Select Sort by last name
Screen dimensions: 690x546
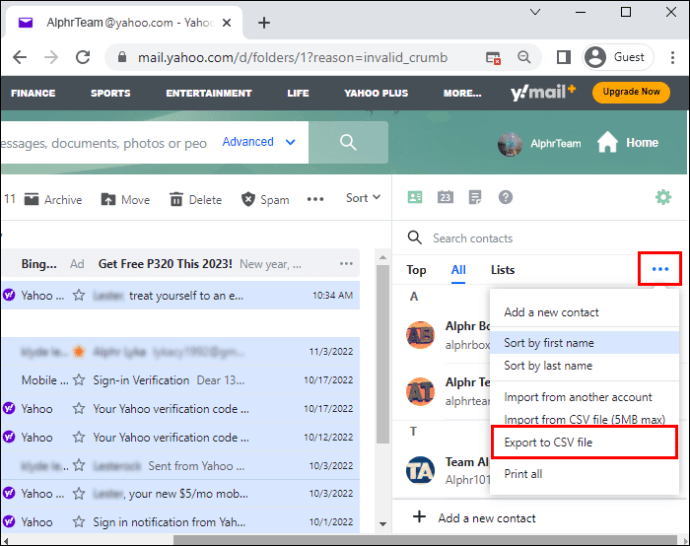click(x=584, y=366)
